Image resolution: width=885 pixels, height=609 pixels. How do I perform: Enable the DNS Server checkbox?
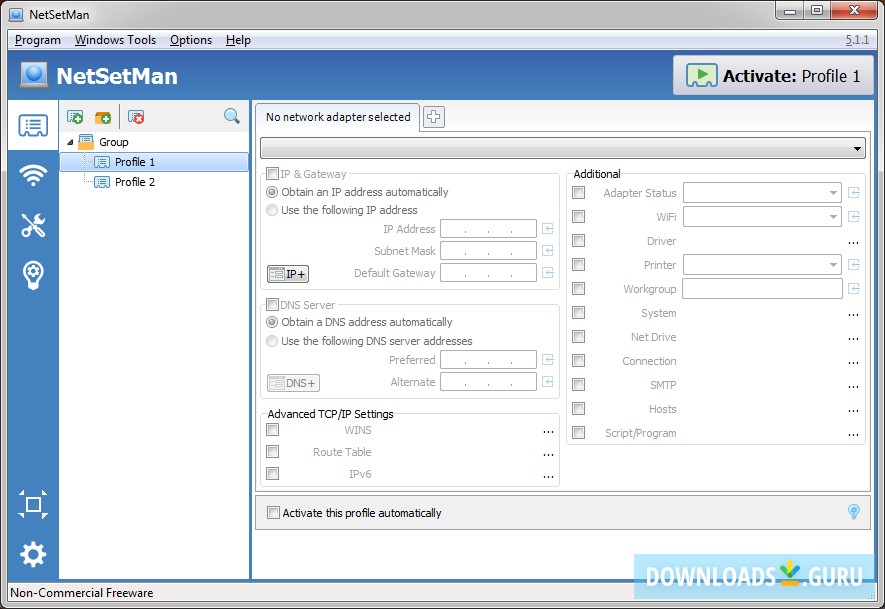(273, 305)
